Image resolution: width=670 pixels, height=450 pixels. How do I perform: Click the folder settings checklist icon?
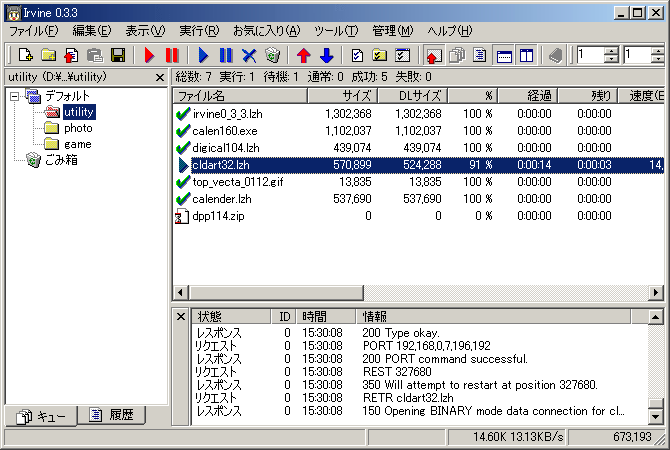click(x=379, y=55)
